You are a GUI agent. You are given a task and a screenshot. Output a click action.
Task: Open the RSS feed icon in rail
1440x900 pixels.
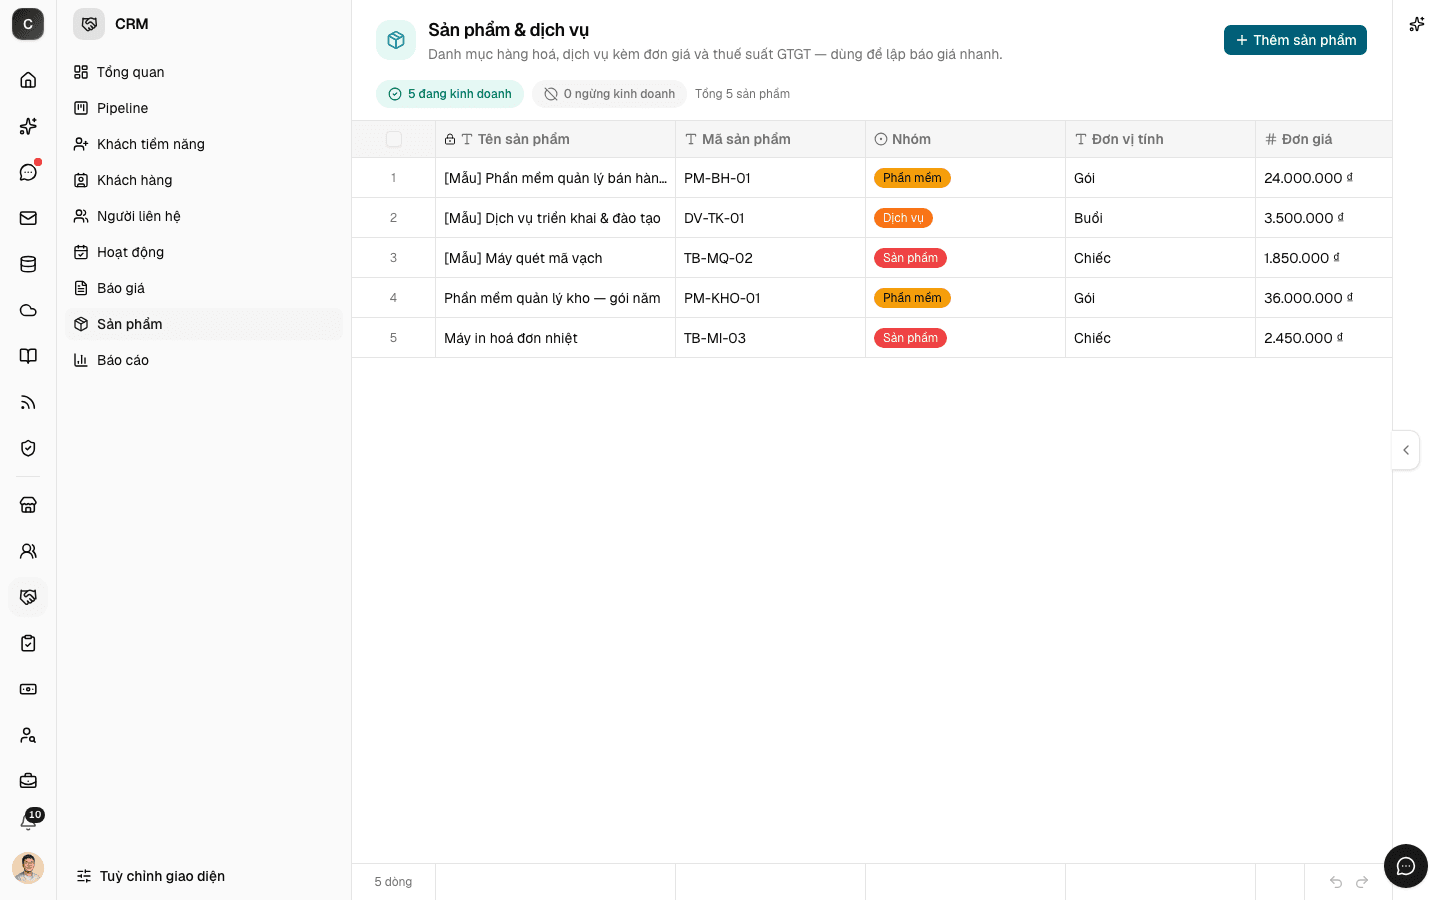click(28, 402)
